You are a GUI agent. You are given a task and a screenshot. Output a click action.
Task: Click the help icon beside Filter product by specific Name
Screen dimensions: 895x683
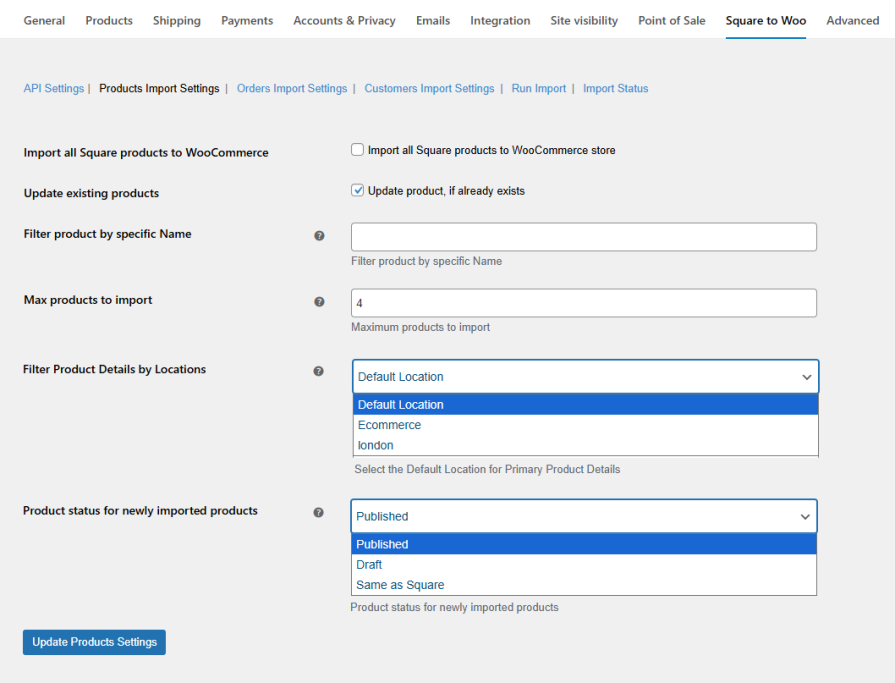point(319,235)
